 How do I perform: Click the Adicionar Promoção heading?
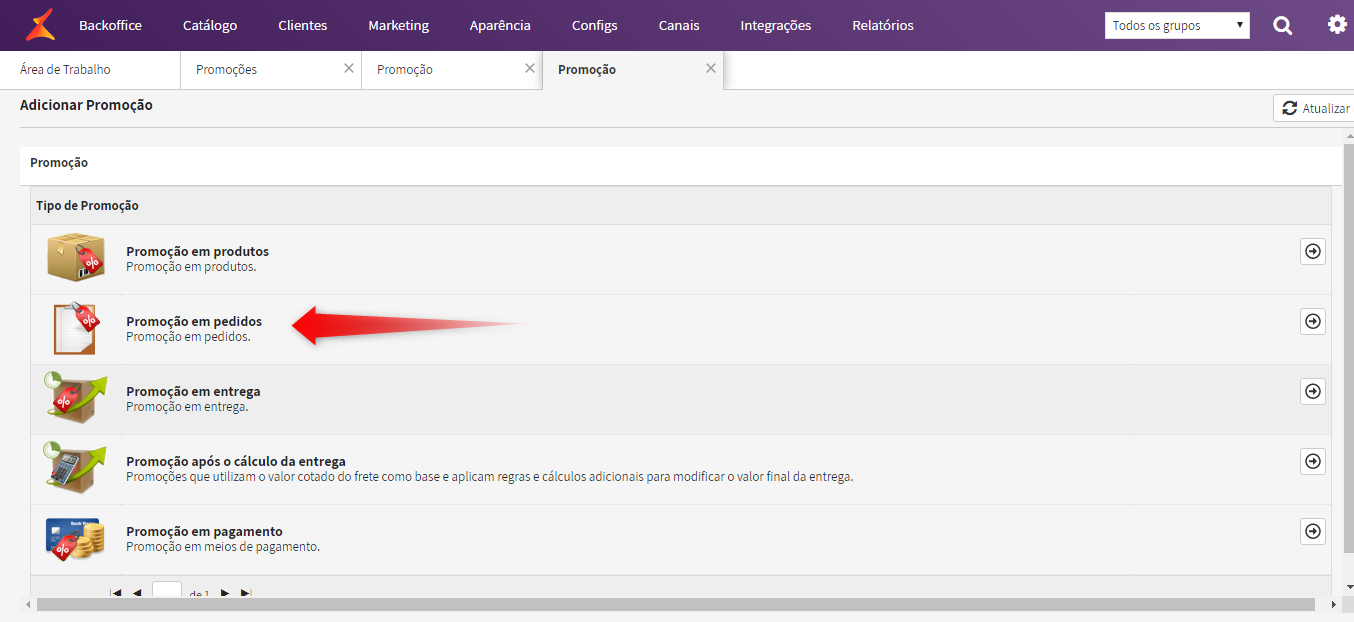86,105
